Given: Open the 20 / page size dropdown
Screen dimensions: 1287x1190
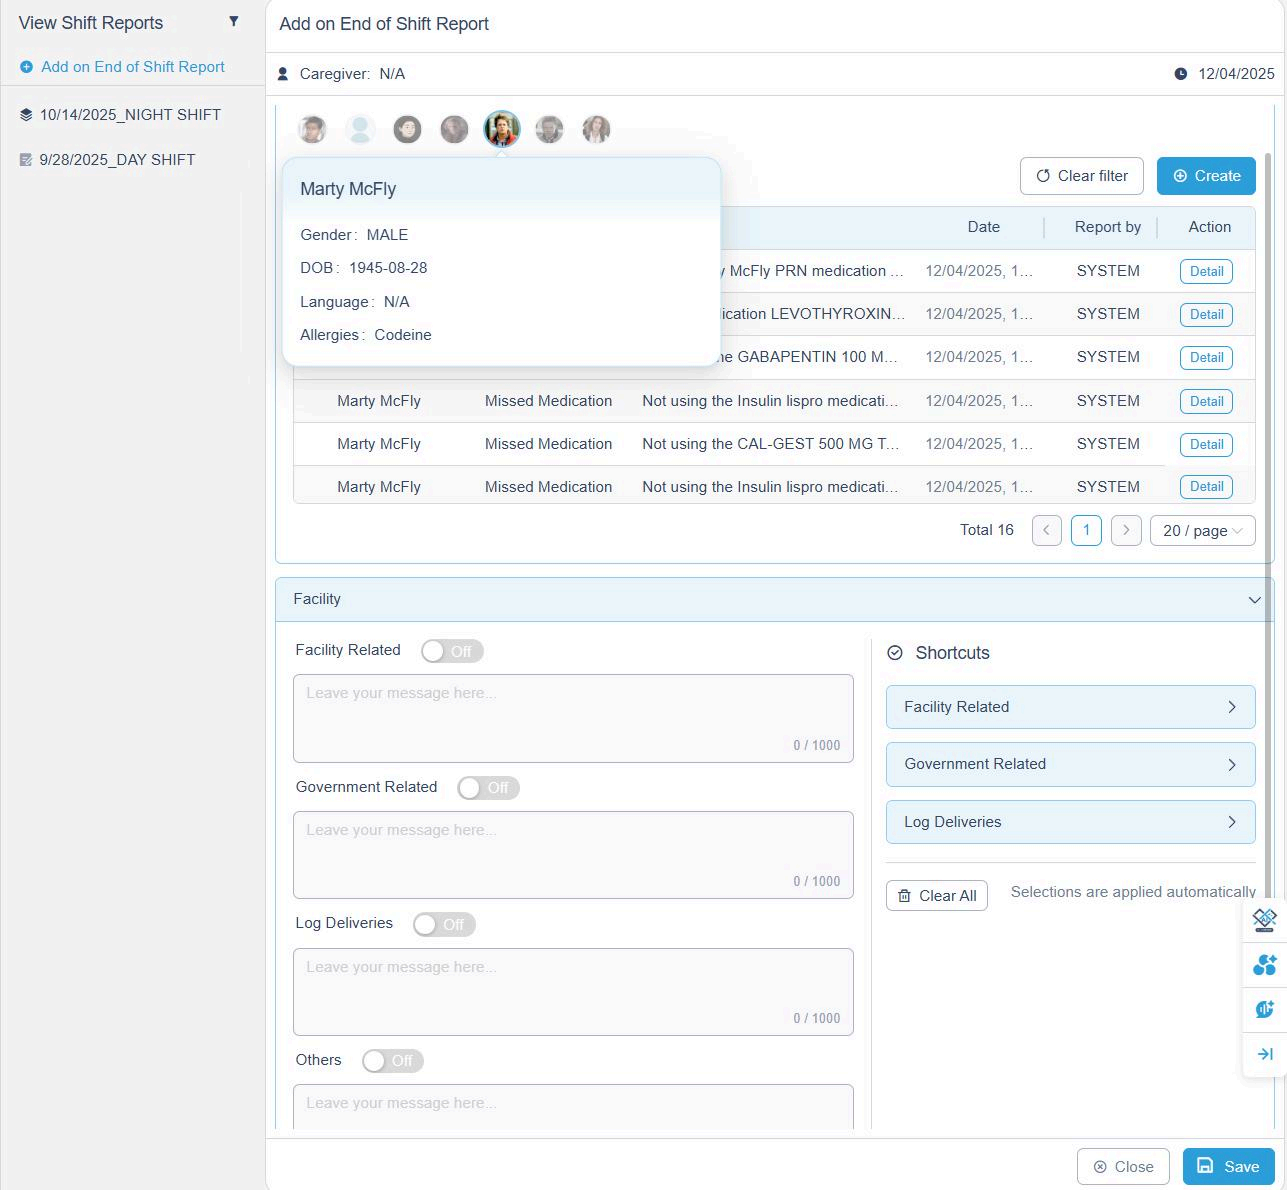Looking at the screenshot, I should (x=1202, y=531).
